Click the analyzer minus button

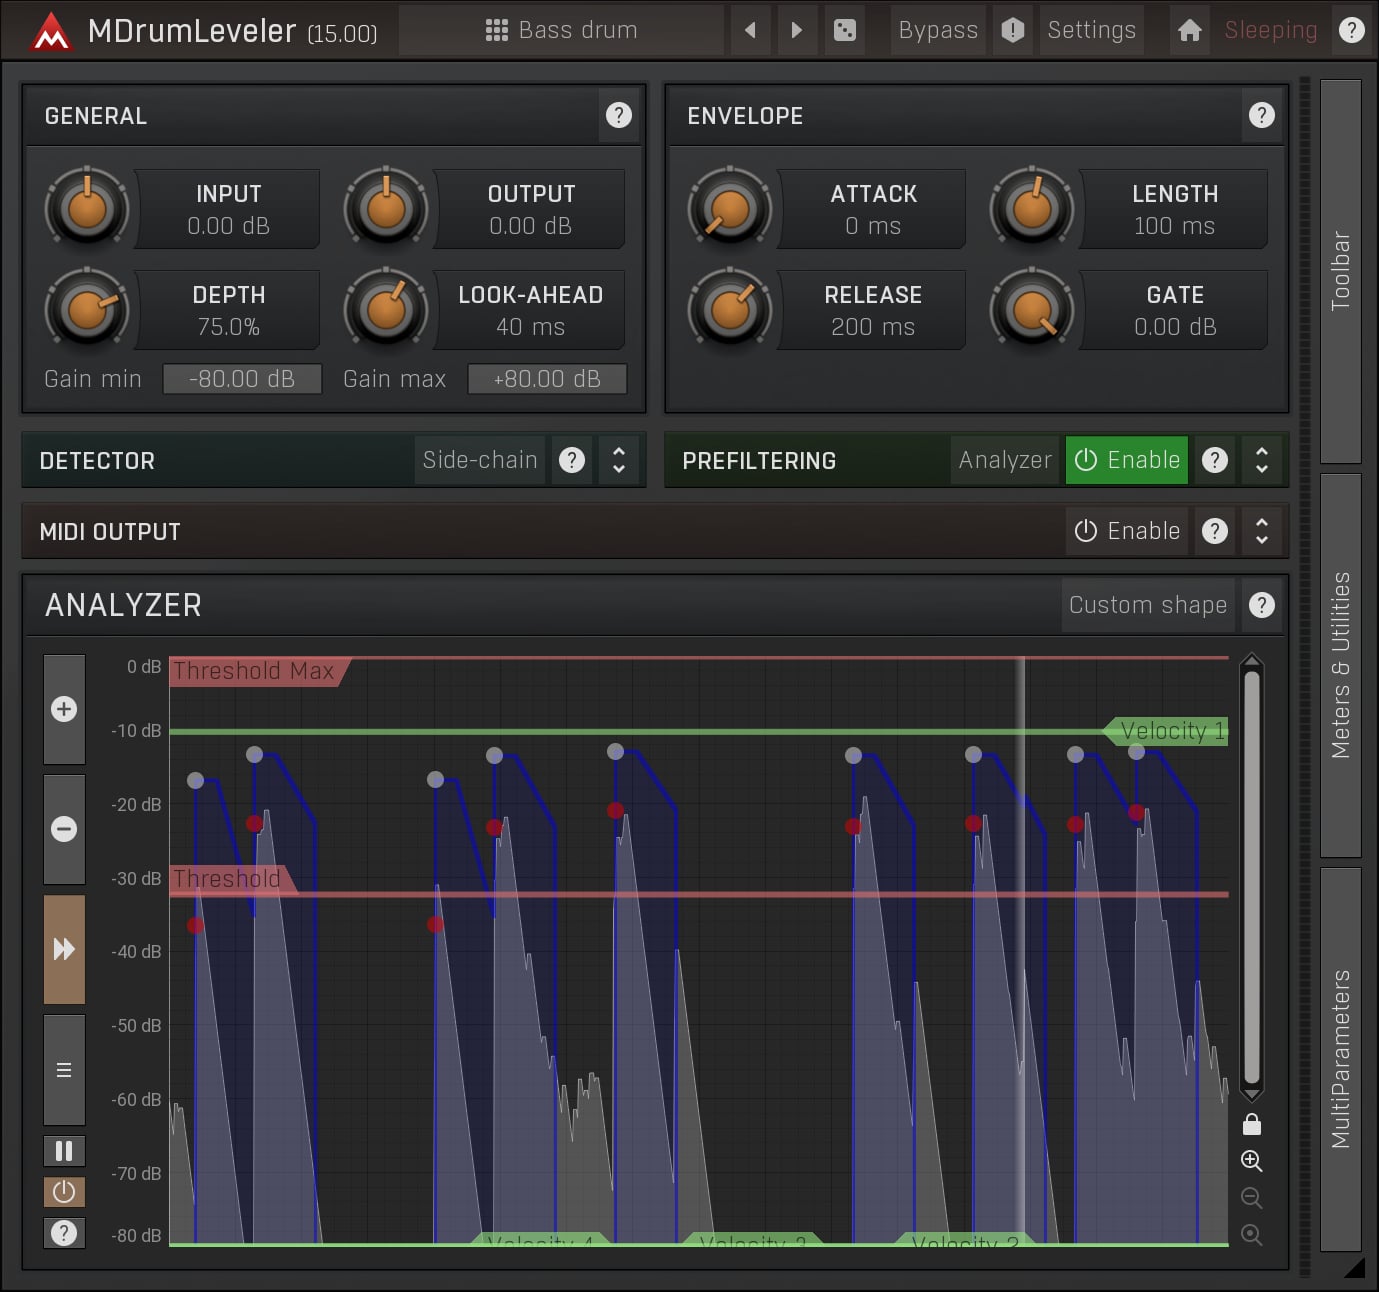click(64, 829)
